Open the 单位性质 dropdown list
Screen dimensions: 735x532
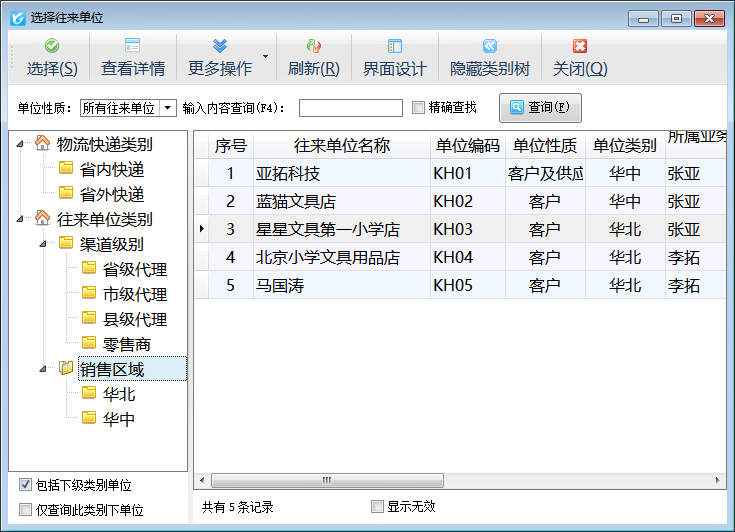click(x=167, y=108)
